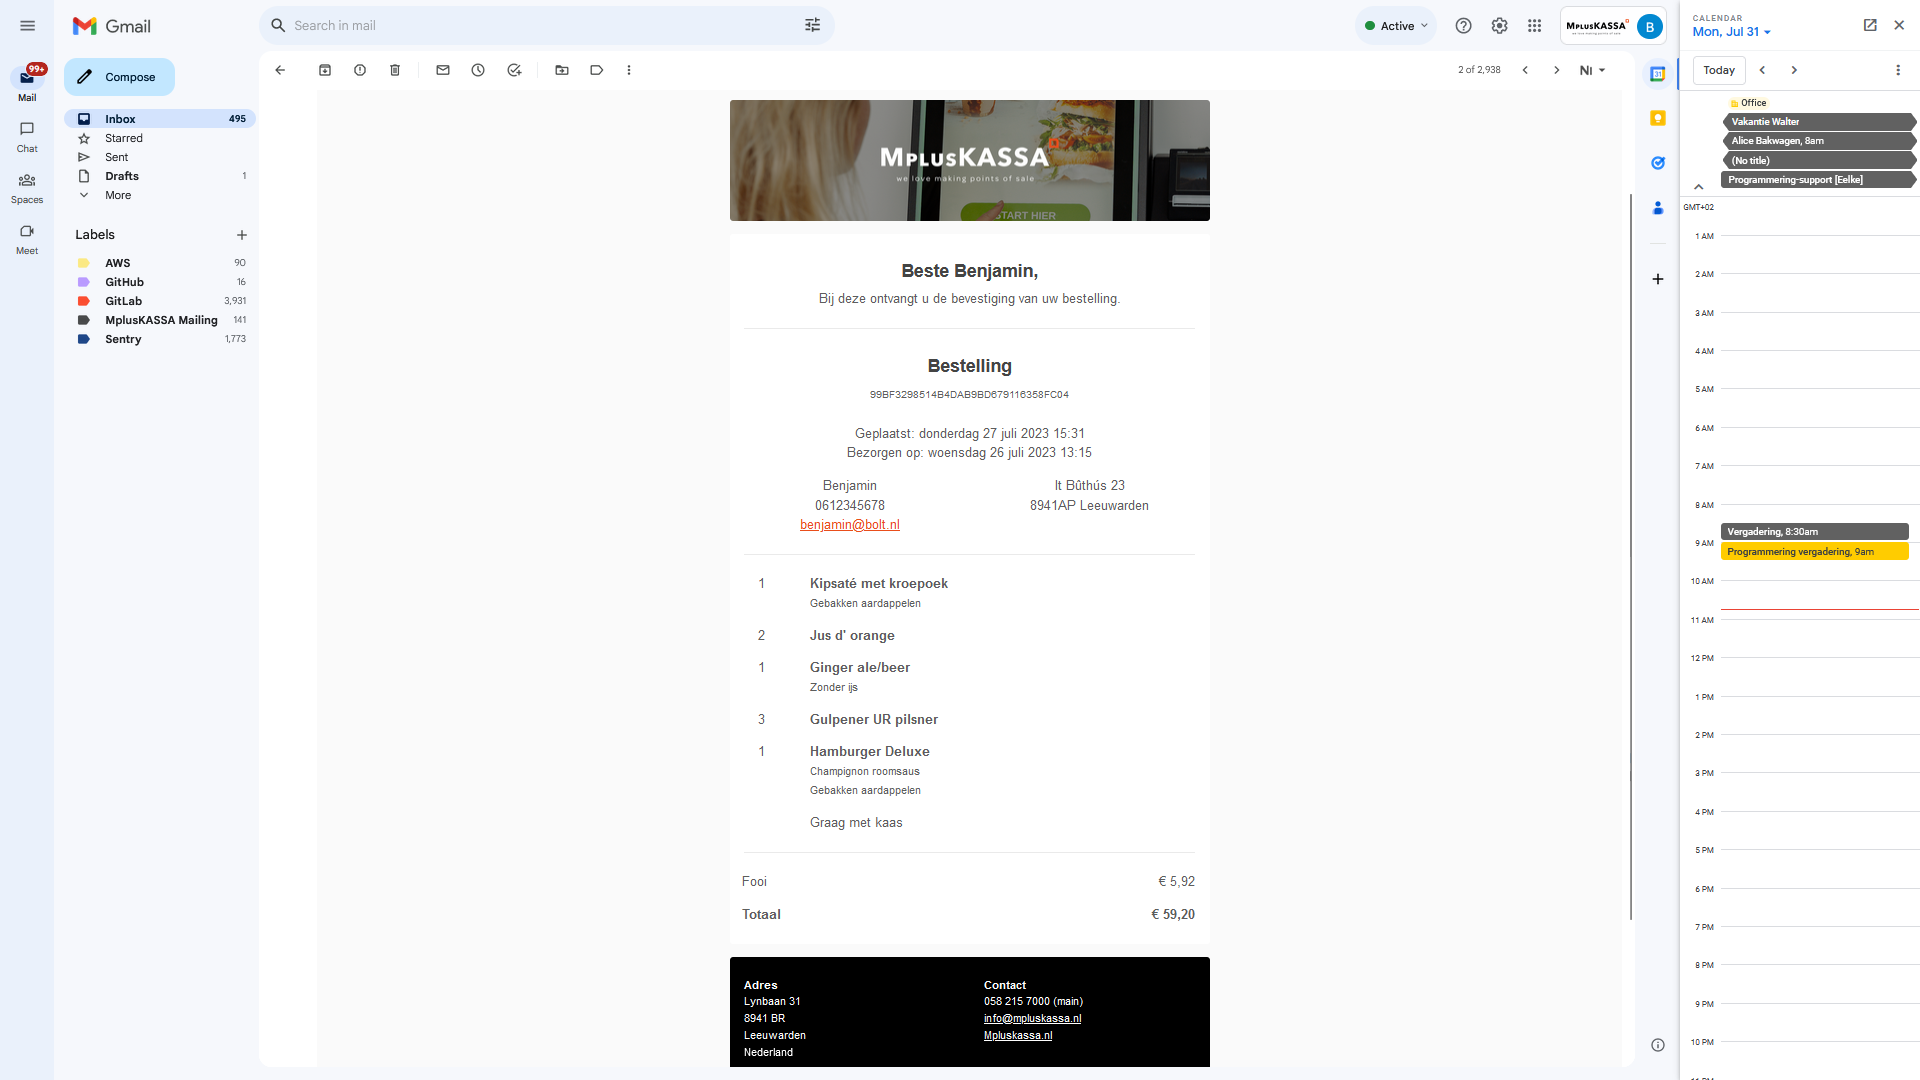This screenshot has height=1080, width=1920.
Task: Move email to a folder
Action: click(x=562, y=70)
